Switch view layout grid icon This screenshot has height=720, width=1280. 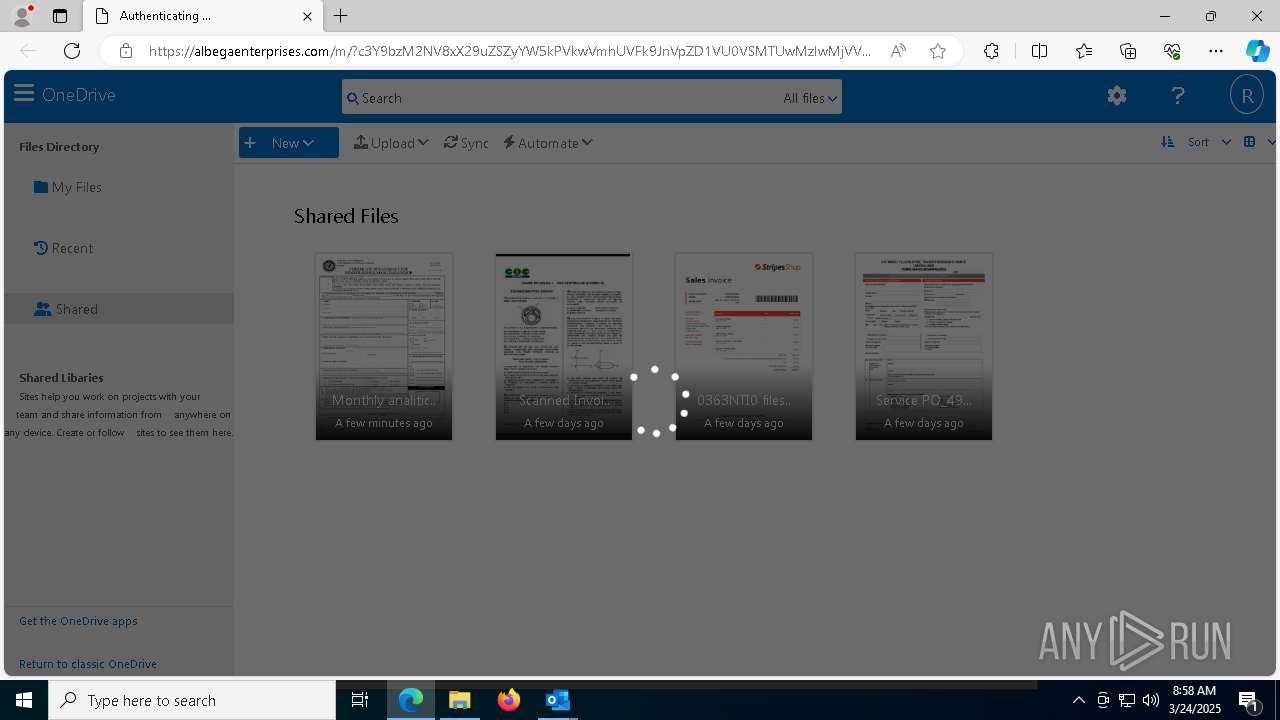[1249, 142]
